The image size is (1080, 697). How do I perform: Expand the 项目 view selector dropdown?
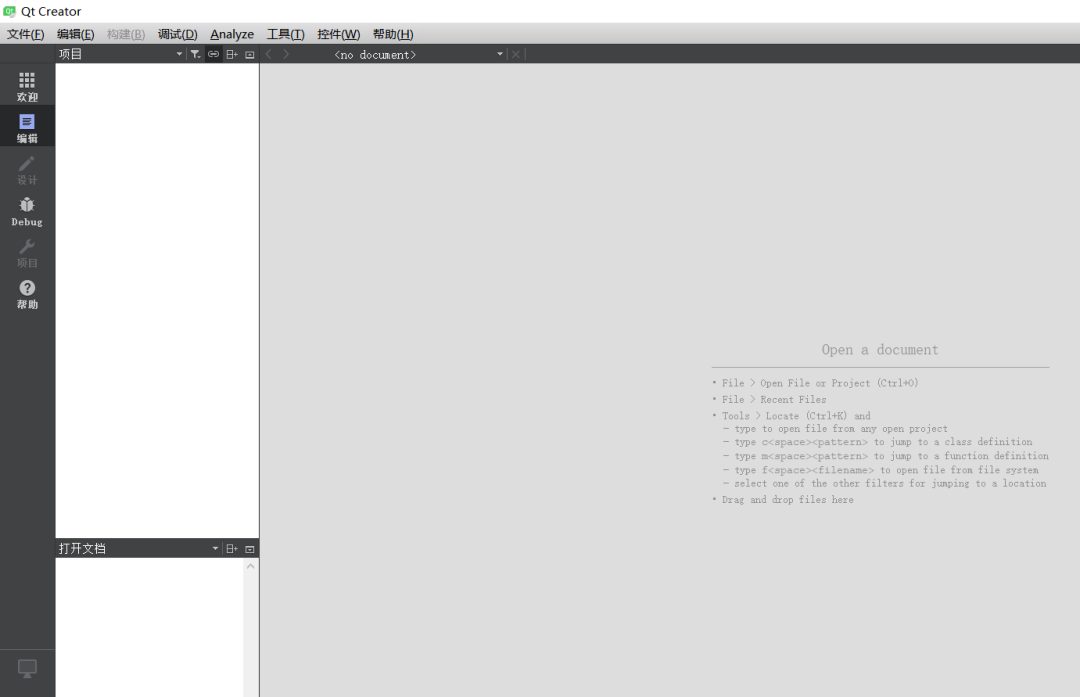179,54
